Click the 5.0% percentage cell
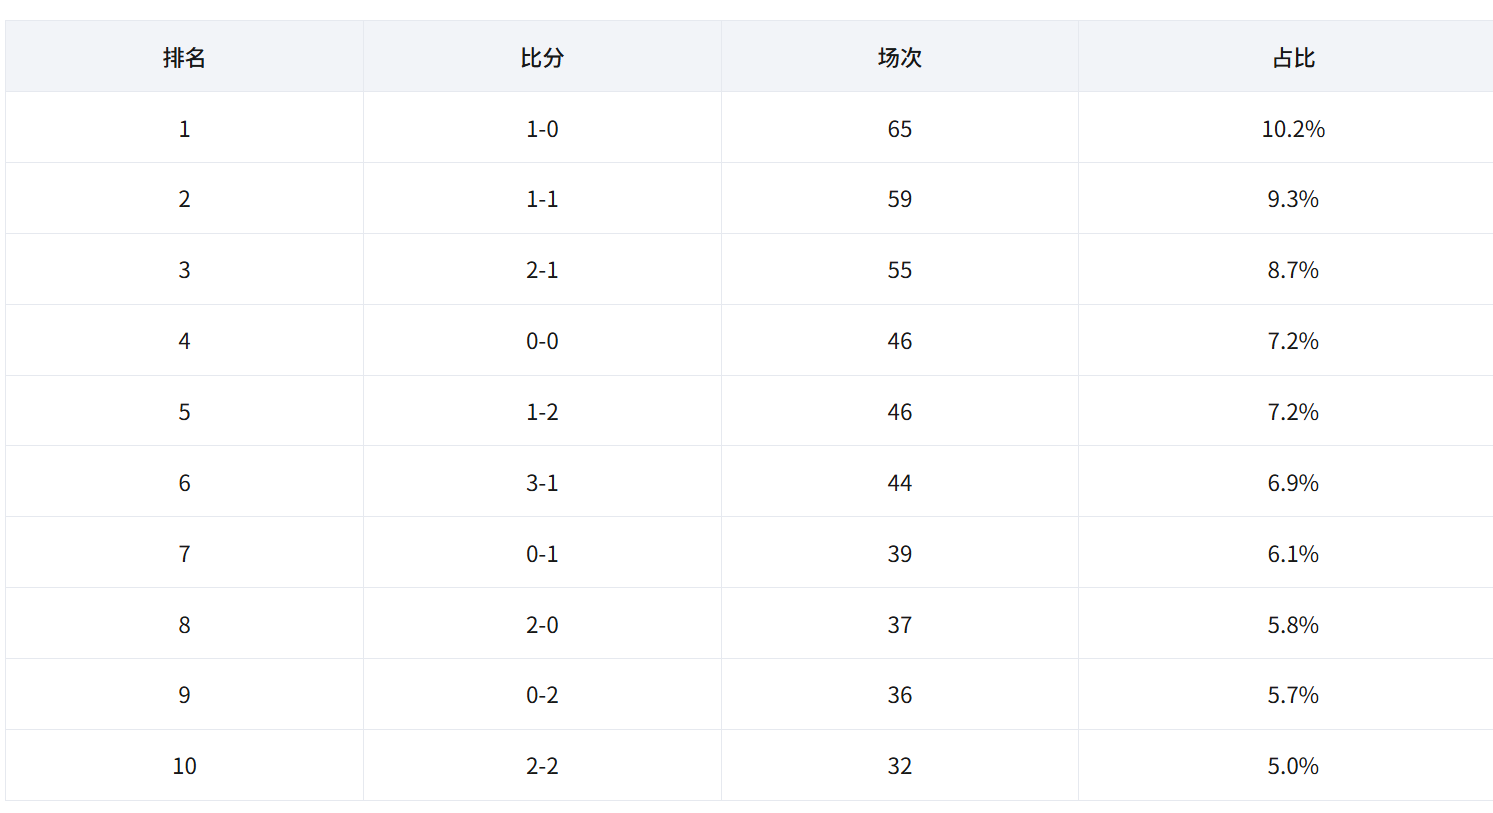 click(1293, 766)
